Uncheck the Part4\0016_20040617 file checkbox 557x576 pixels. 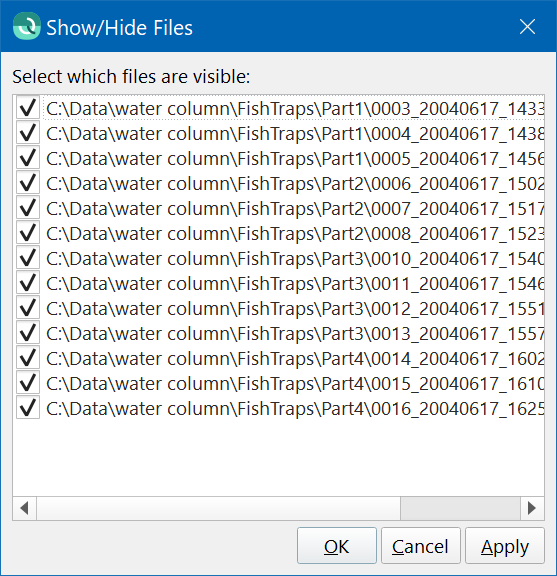(x=28, y=407)
